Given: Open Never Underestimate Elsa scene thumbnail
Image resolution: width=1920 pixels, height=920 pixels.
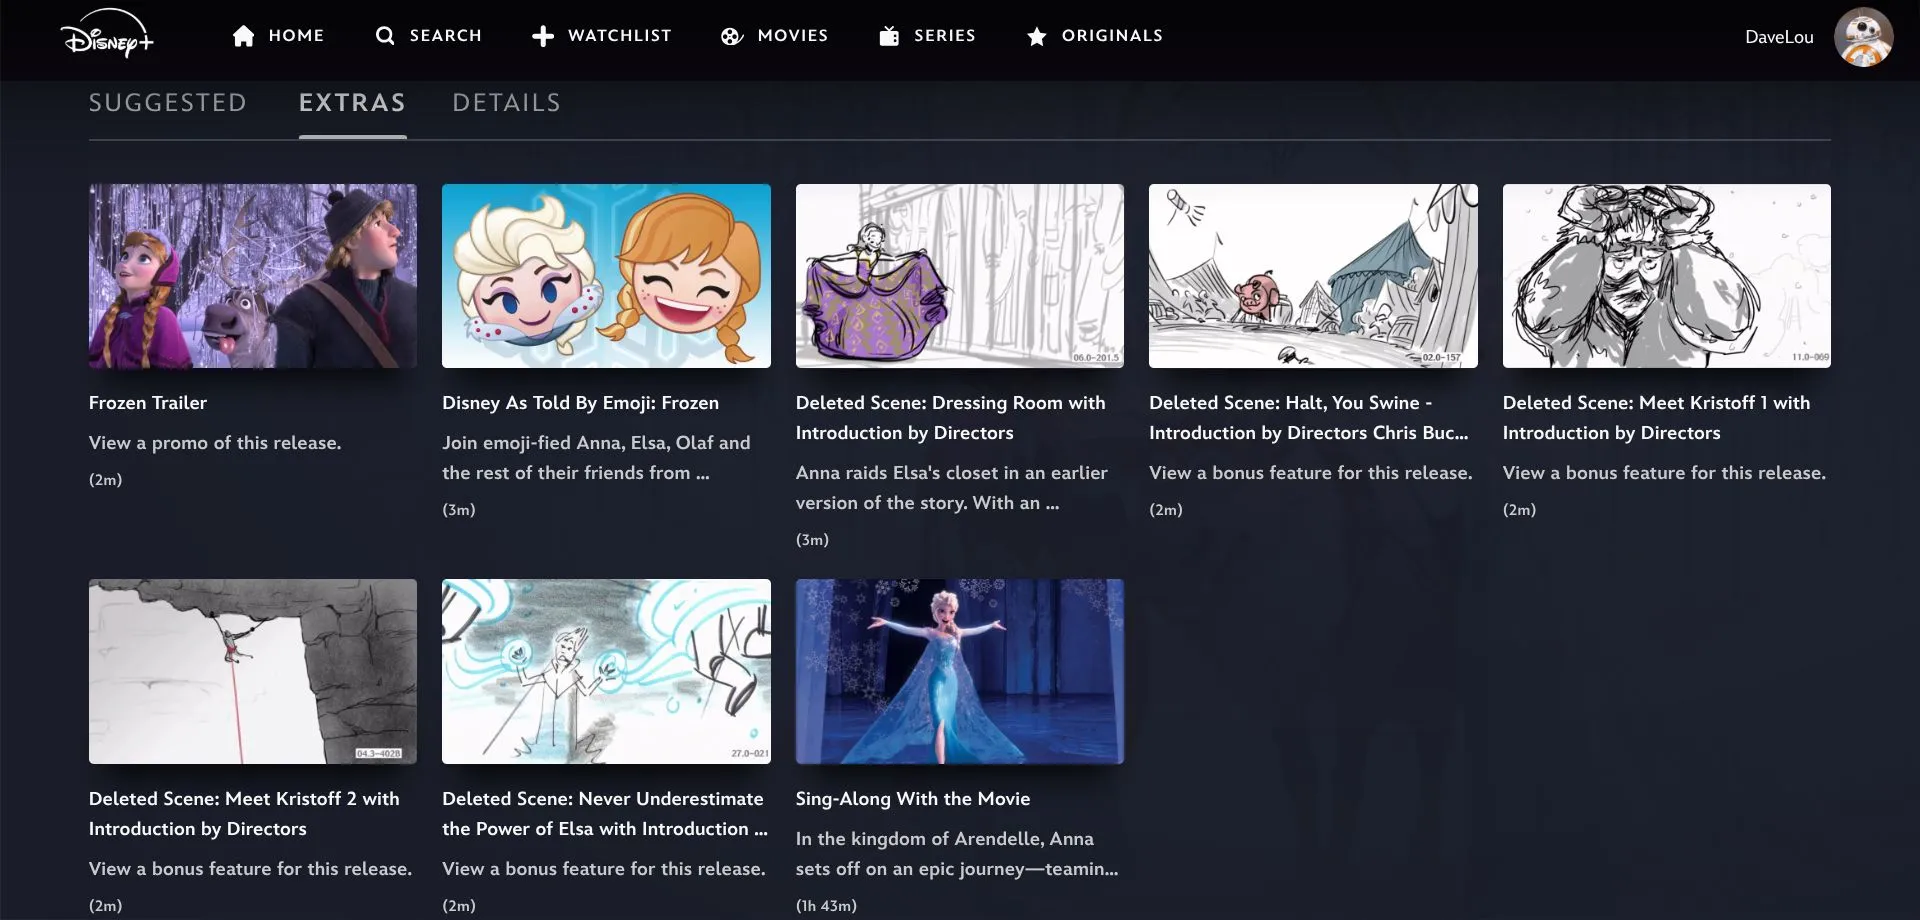Looking at the screenshot, I should pos(606,672).
